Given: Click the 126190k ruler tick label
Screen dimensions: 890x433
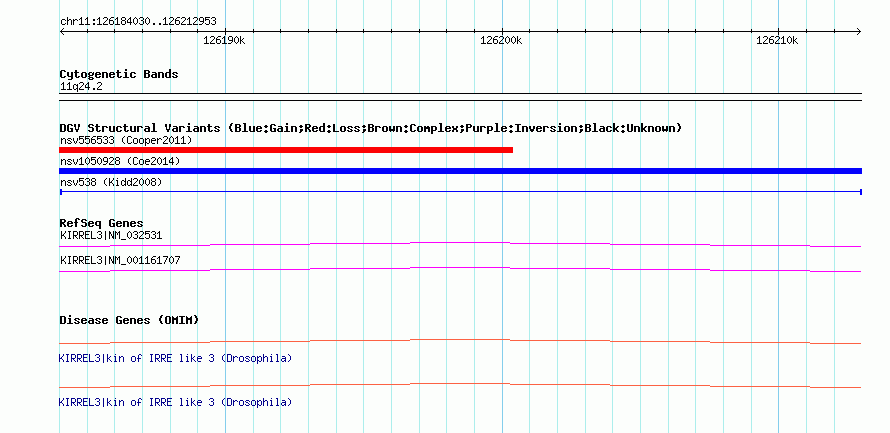Looking at the screenshot, I should [x=224, y=40].
